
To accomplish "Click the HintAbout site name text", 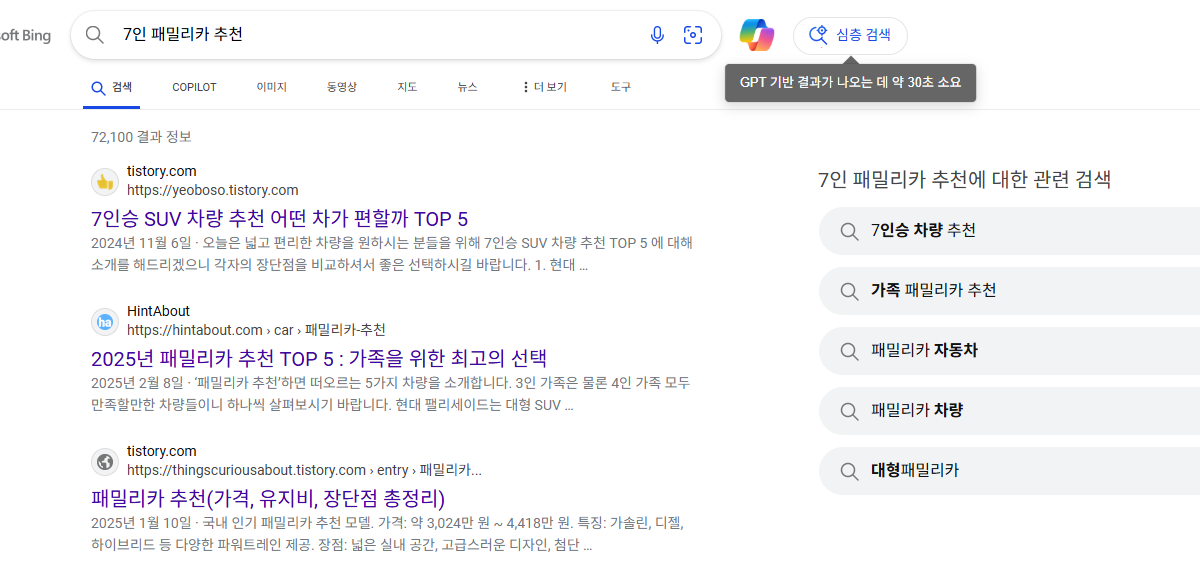I will [x=158, y=311].
